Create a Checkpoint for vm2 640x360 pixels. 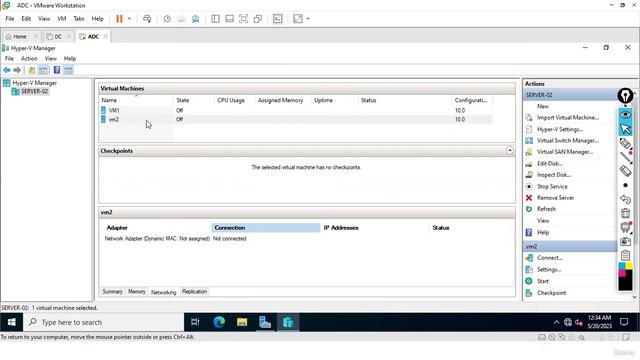(551, 293)
